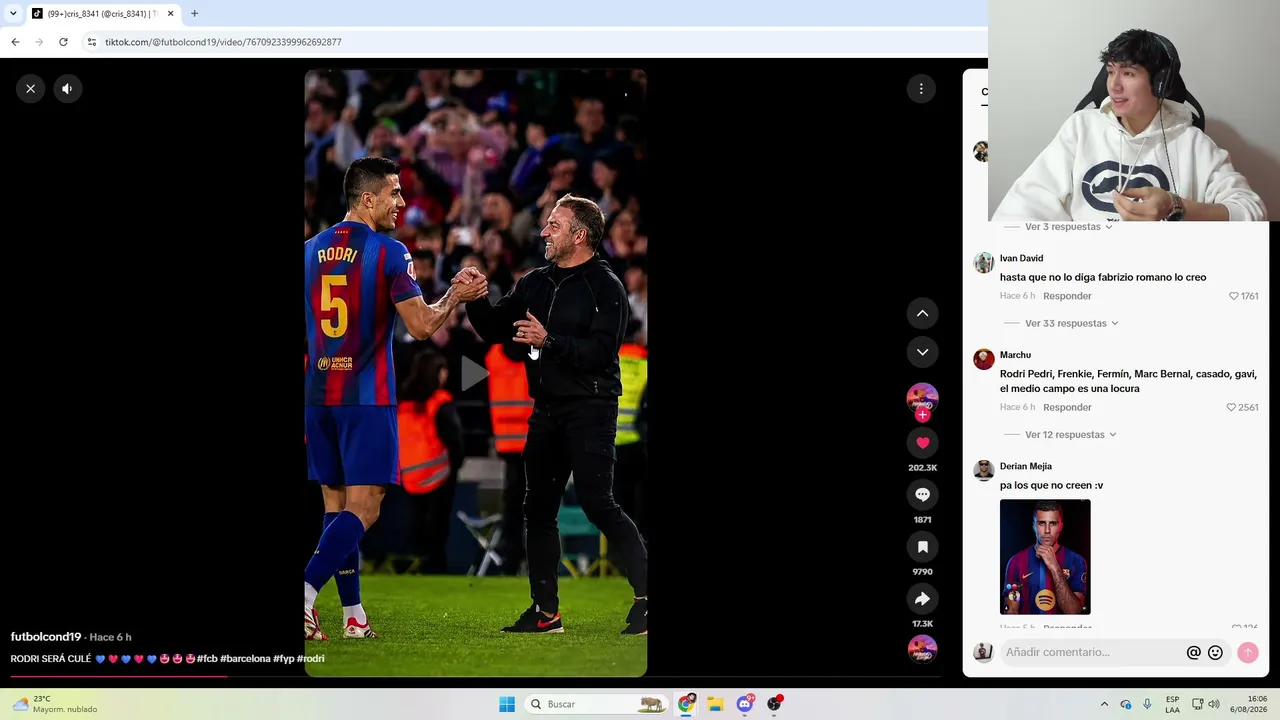
Task: Navigate back in the browser
Action: point(15,42)
